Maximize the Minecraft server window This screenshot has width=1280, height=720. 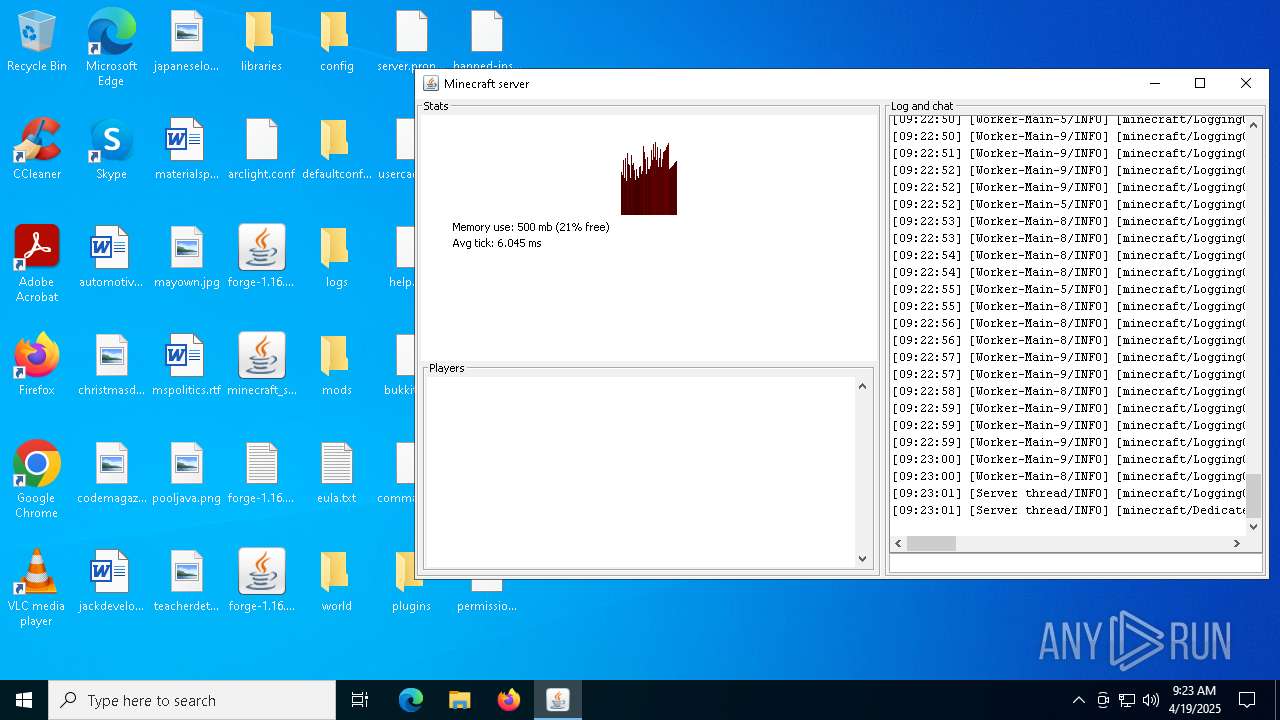pyautogui.click(x=1200, y=84)
